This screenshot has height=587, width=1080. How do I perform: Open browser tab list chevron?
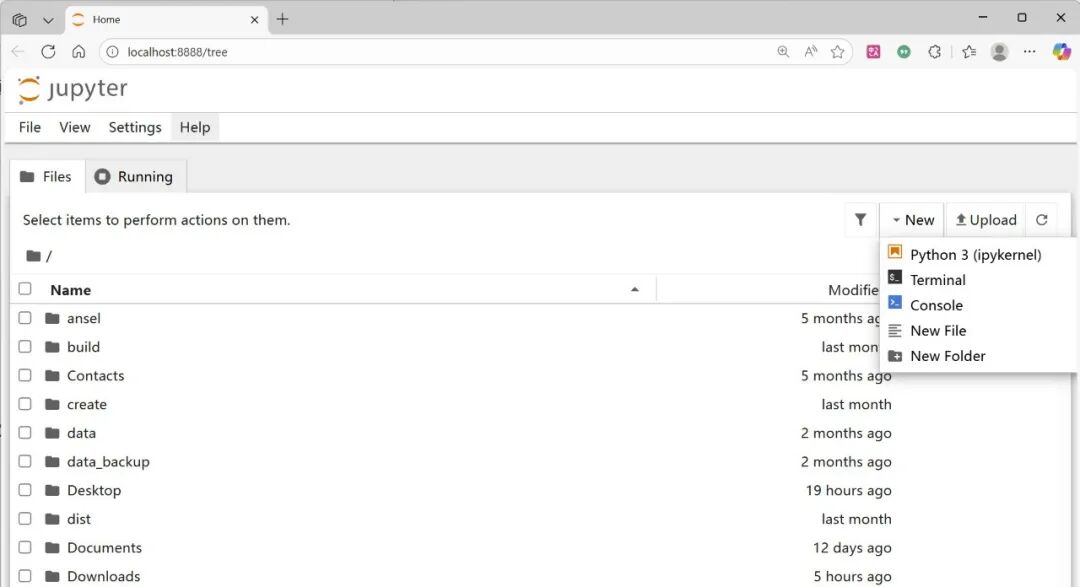(48, 20)
